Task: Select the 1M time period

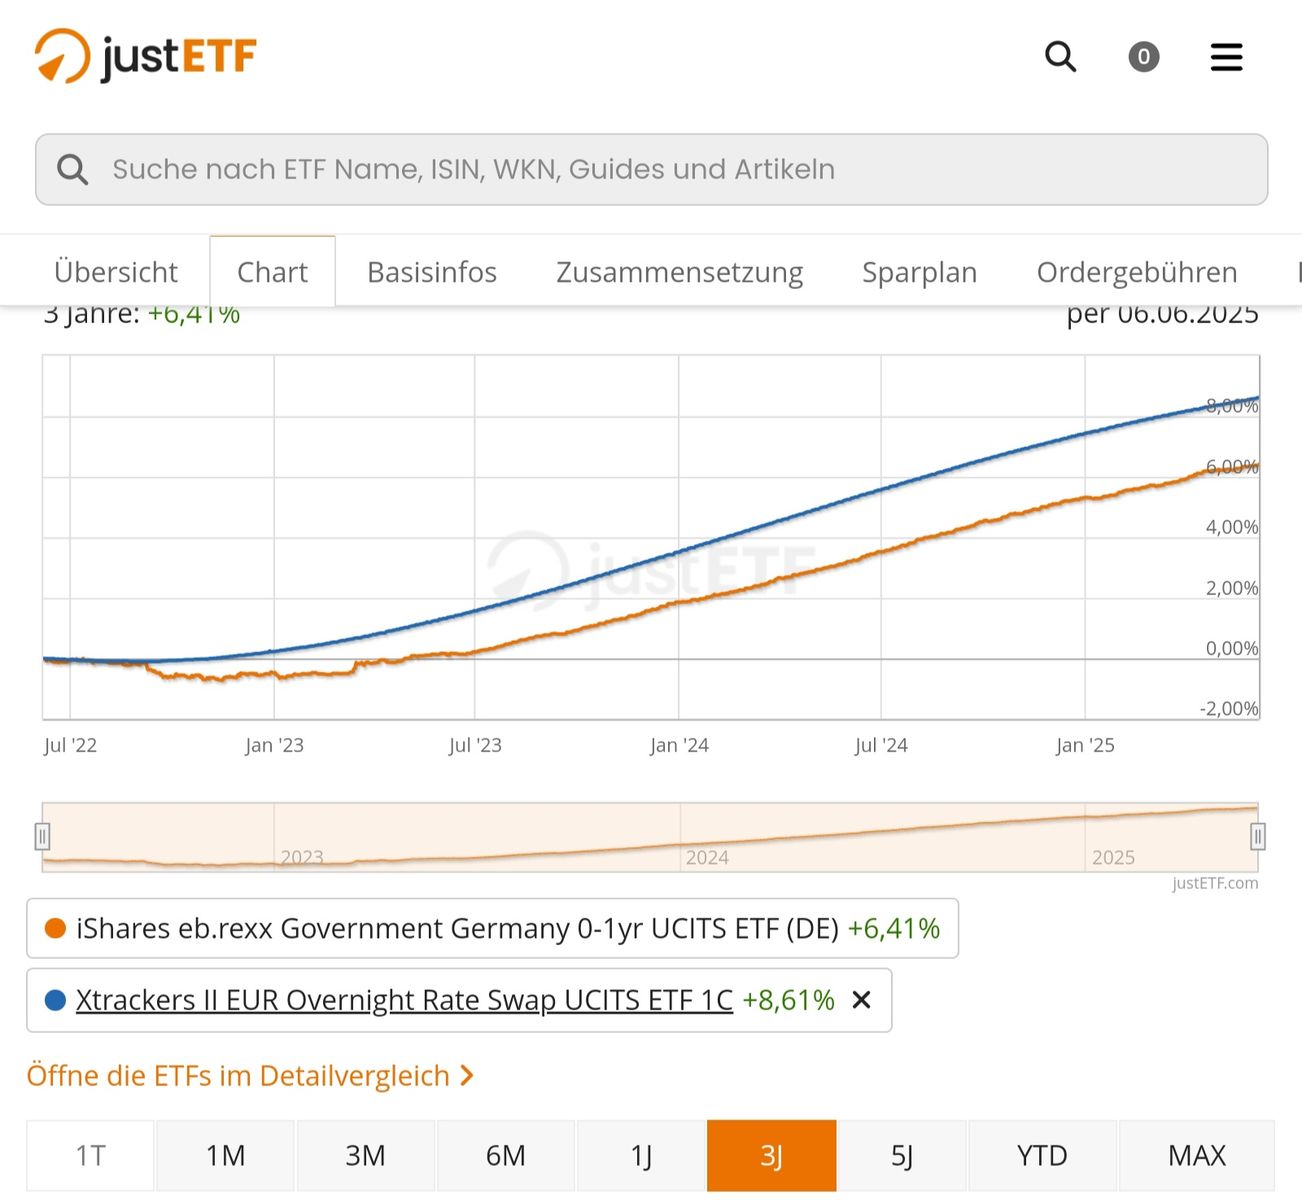Action: (x=225, y=1156)
